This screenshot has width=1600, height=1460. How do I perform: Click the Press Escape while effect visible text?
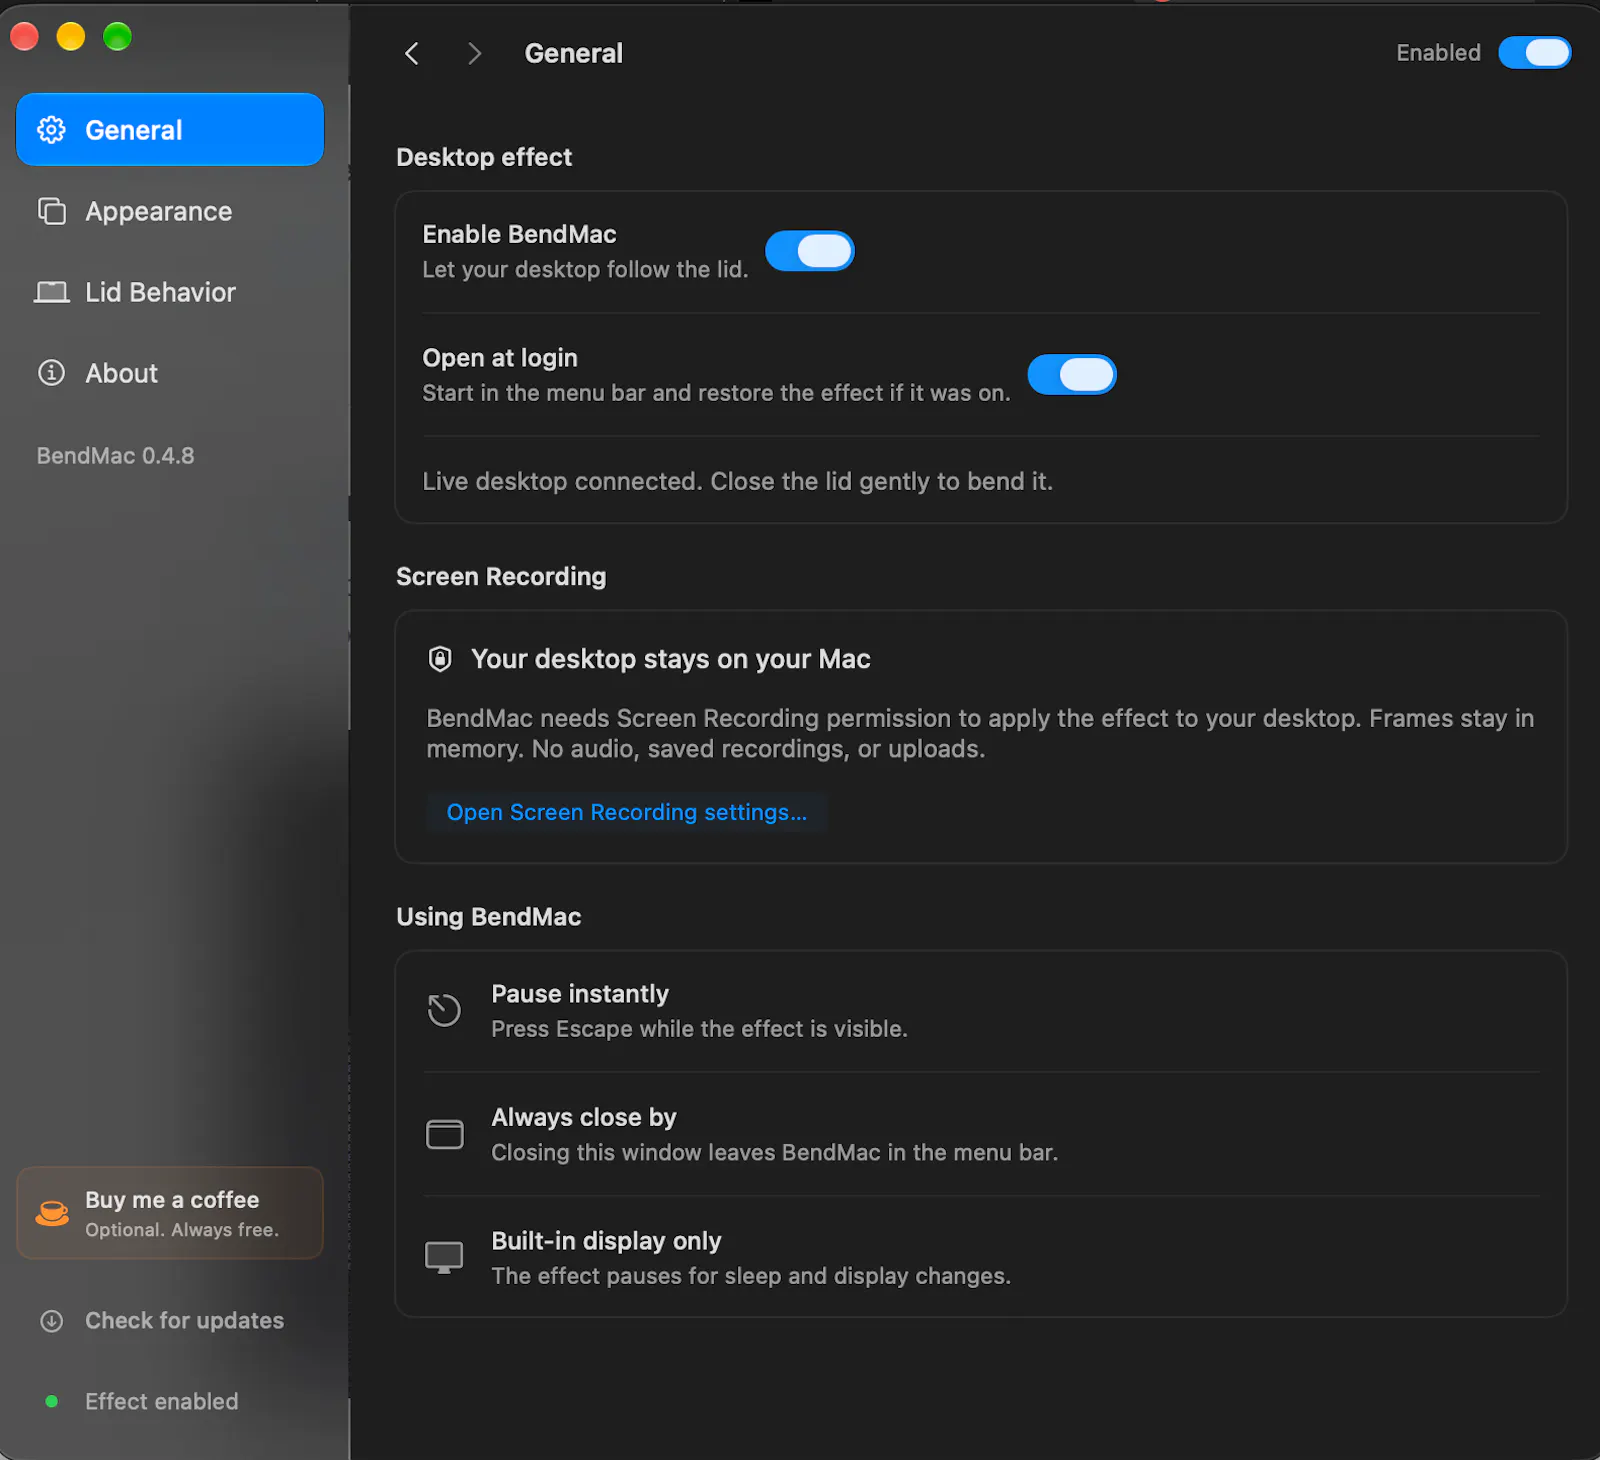pyautogui.click(x=700, y=1029)
